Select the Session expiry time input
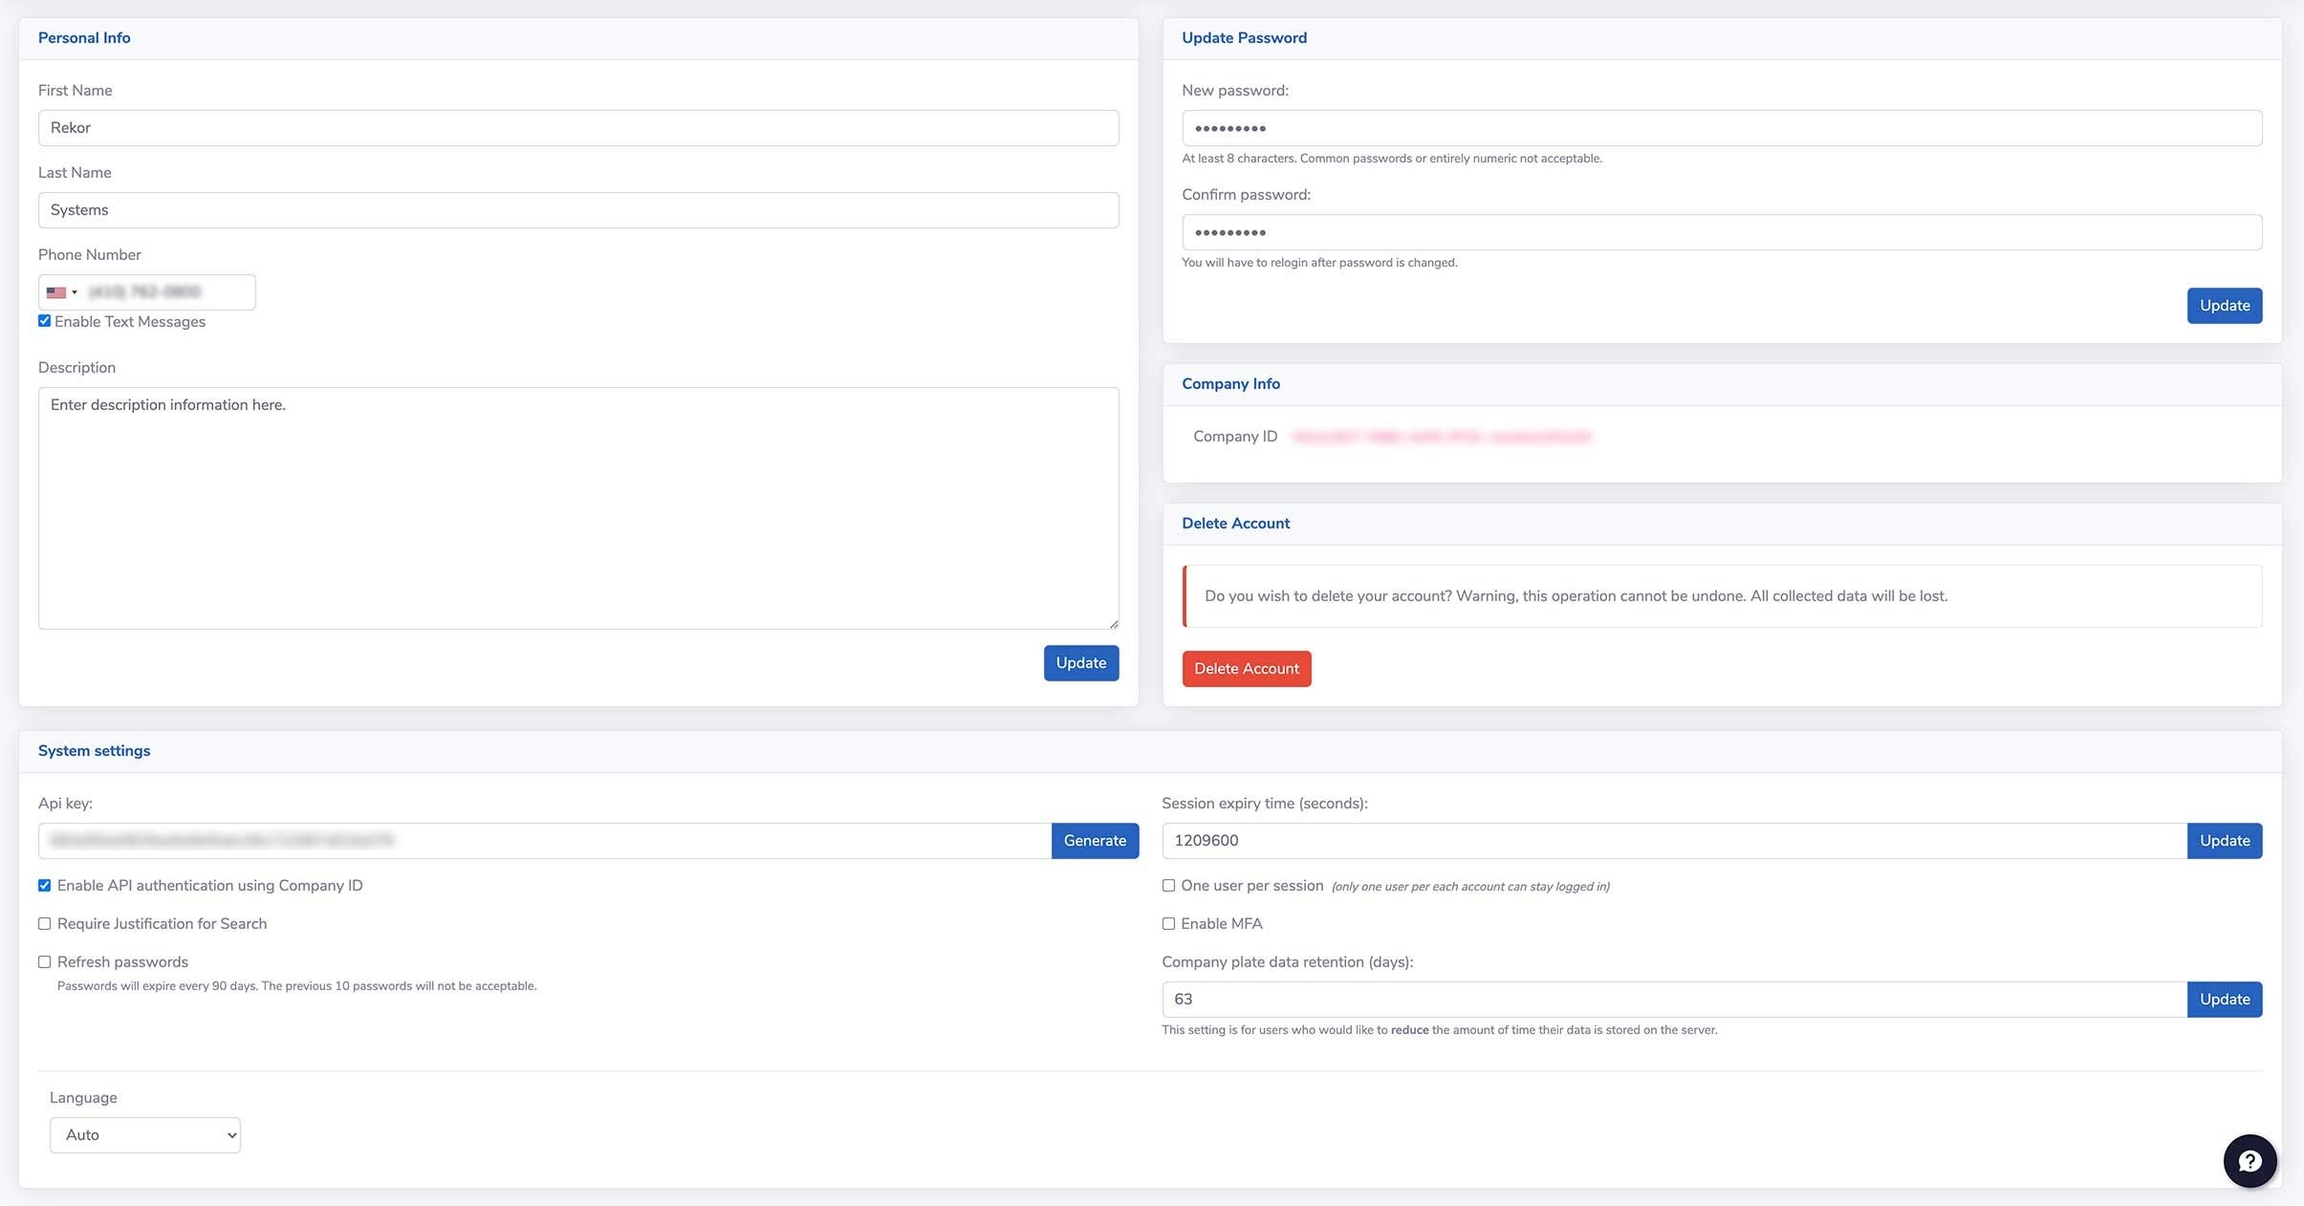The image size is (2304, 1206). point(1673,840)
